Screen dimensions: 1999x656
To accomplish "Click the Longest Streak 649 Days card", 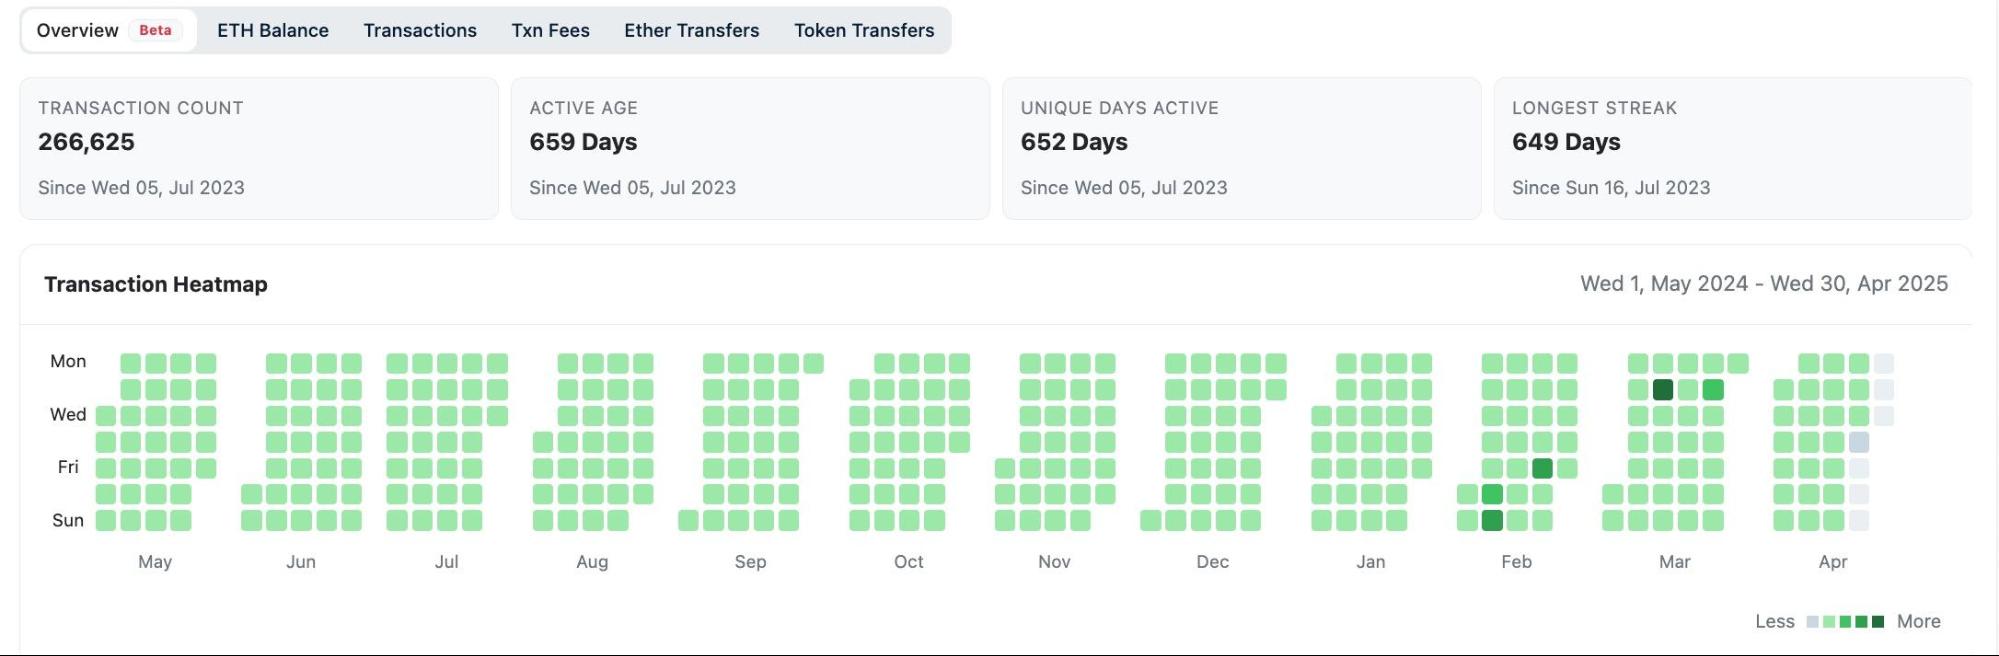I will click(1732, 148).
